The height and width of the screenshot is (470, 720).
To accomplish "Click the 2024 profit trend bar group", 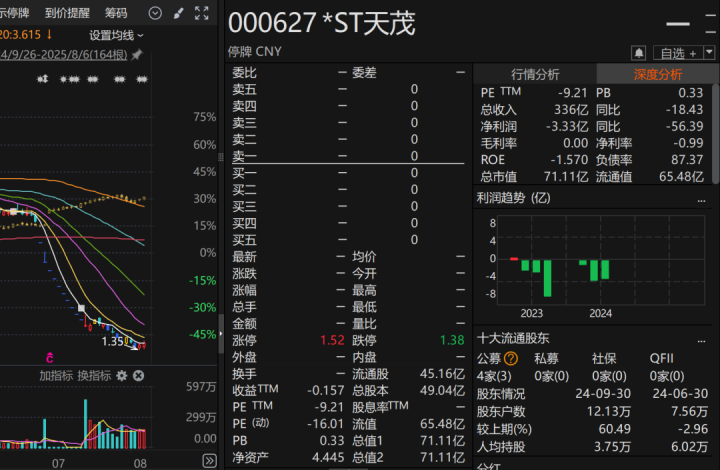I will (x=595, y=270).
